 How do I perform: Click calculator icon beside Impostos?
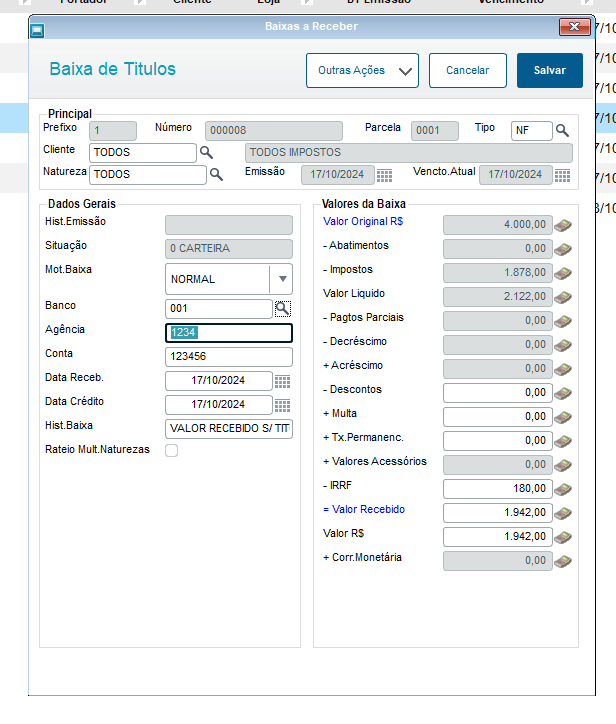point(563,273)
